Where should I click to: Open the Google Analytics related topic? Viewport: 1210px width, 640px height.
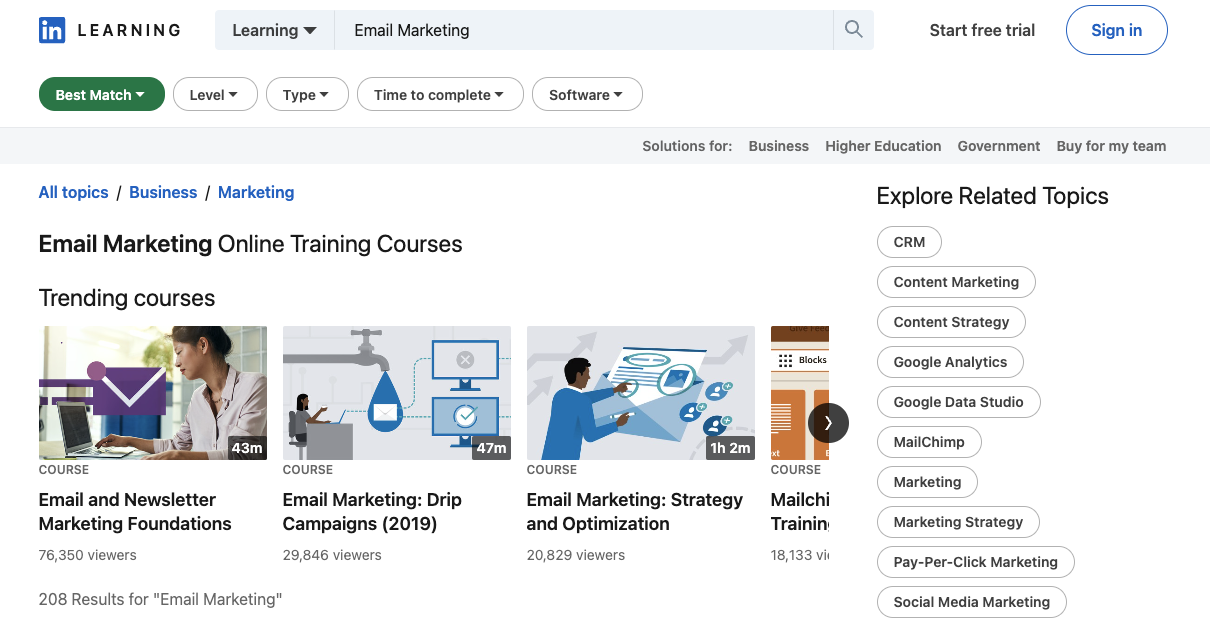[950, 361]
